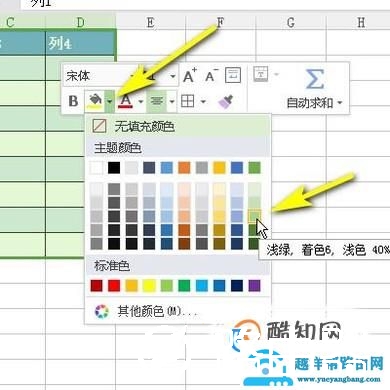
Task: Pick bright red standard color
Action: (x=114, y=286)
